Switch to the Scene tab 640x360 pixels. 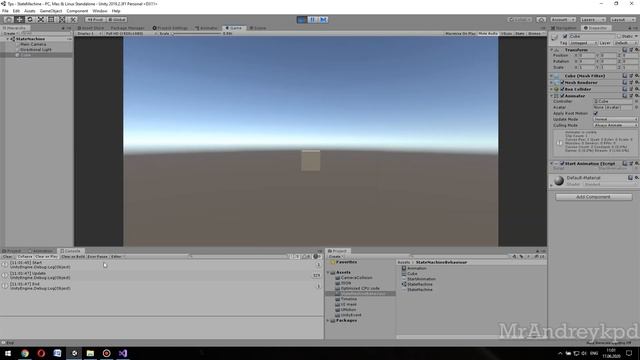(x=258, y=28)
